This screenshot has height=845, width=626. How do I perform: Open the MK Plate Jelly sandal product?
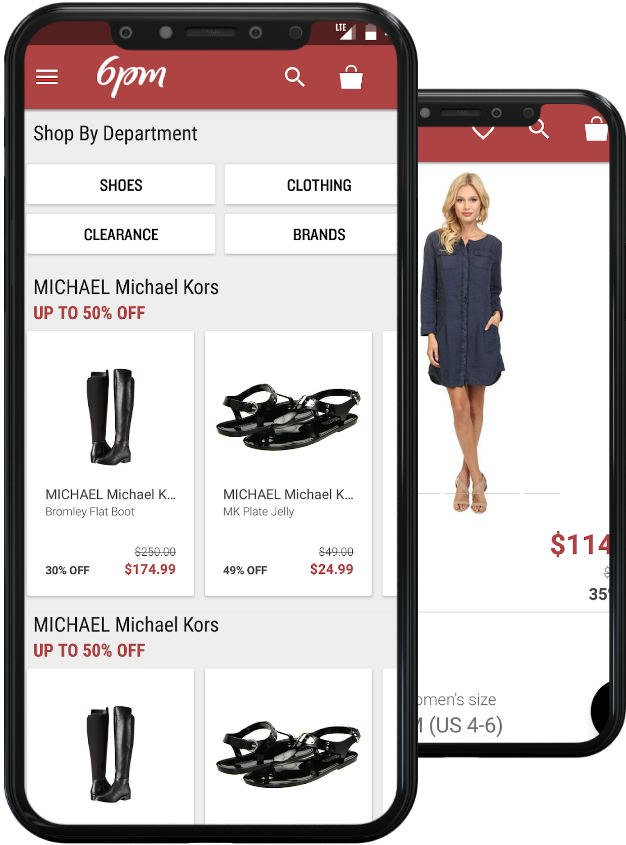pos(288,463)
